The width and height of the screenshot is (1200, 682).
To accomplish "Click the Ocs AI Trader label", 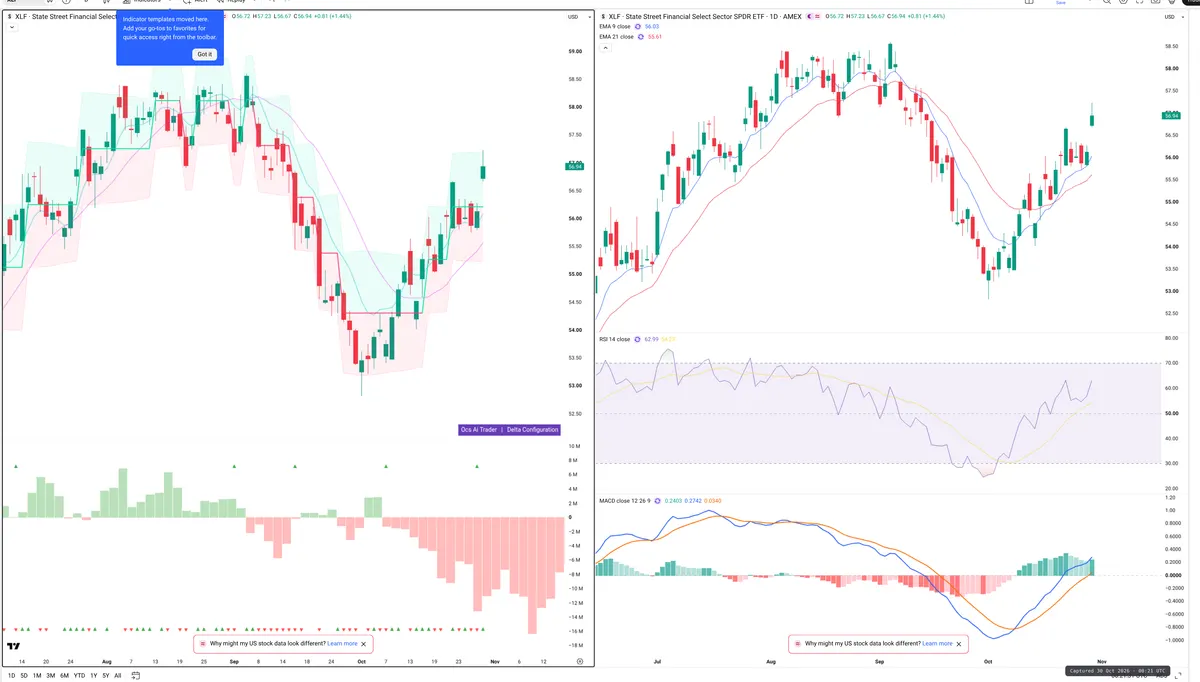I will coord(478,430).
